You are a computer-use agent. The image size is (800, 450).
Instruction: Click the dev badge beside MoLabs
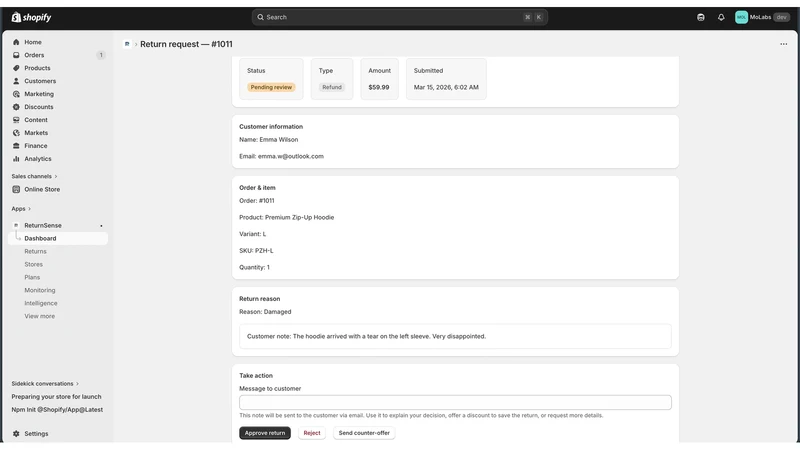[x=782, y=17]
